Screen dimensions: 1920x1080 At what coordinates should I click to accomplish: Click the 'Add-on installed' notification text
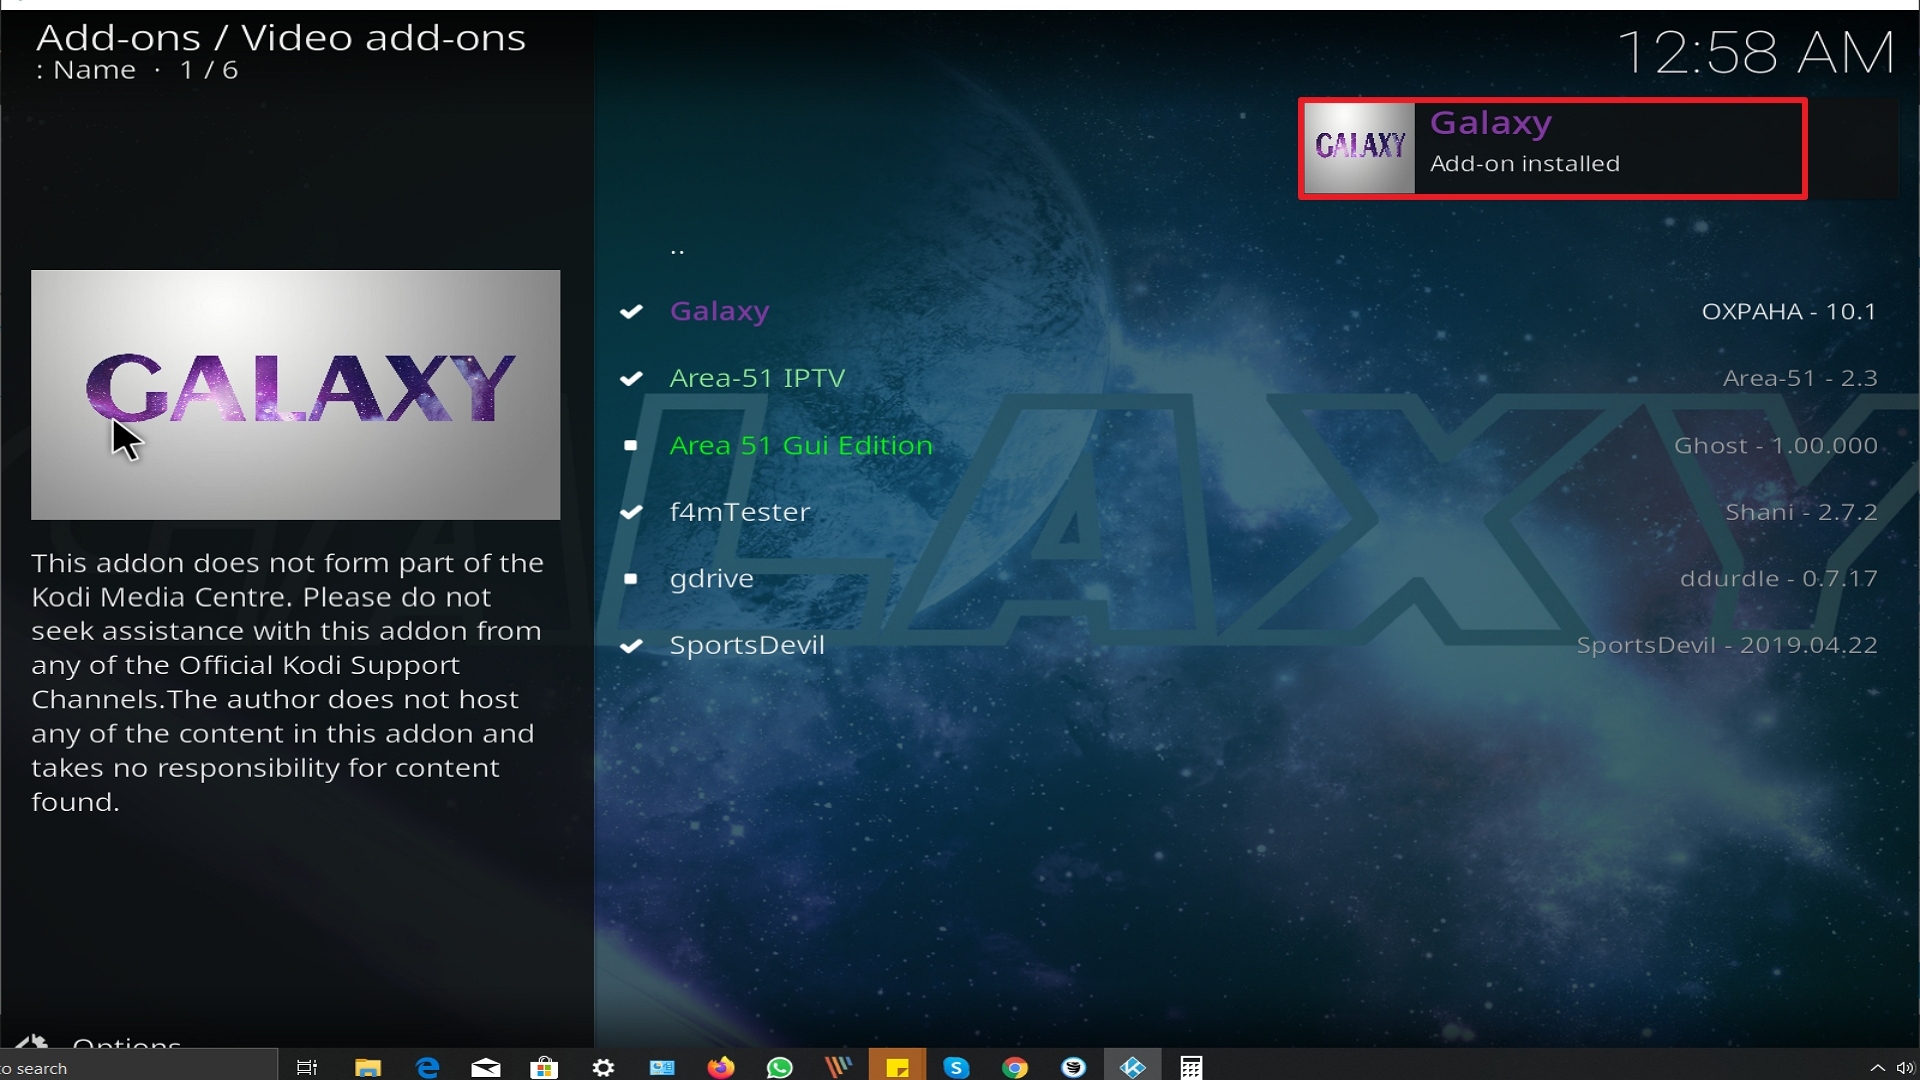[x=1525, y=164]
